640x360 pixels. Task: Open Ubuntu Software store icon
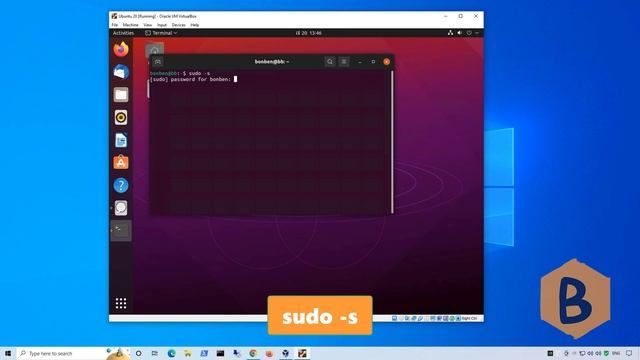[x=121, y=162]
